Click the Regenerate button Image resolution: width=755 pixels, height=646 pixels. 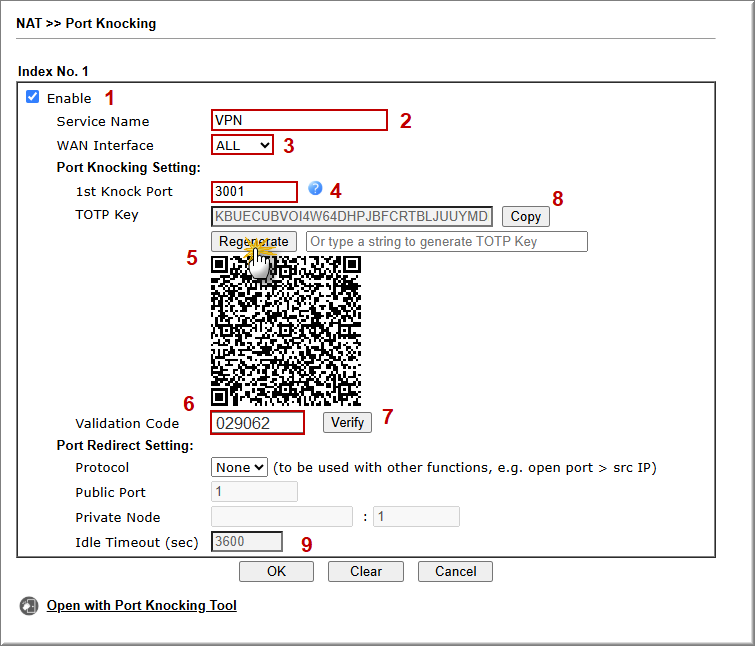coord(254,241)
